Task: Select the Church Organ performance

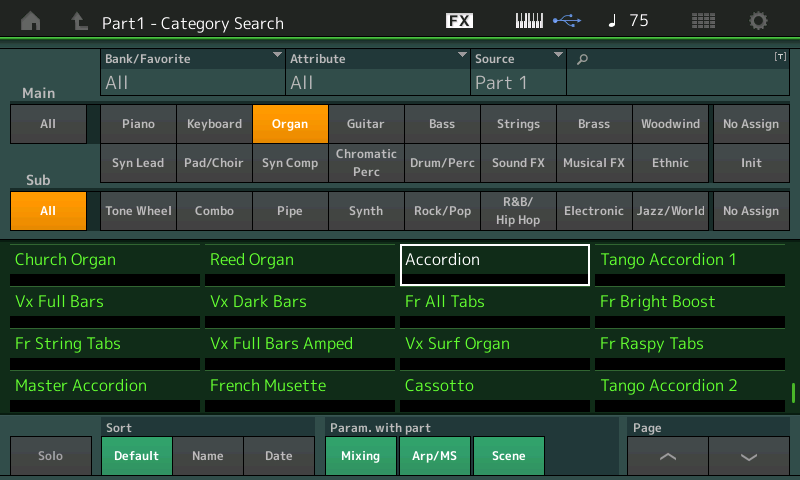Action: click(x=105, y=265)
